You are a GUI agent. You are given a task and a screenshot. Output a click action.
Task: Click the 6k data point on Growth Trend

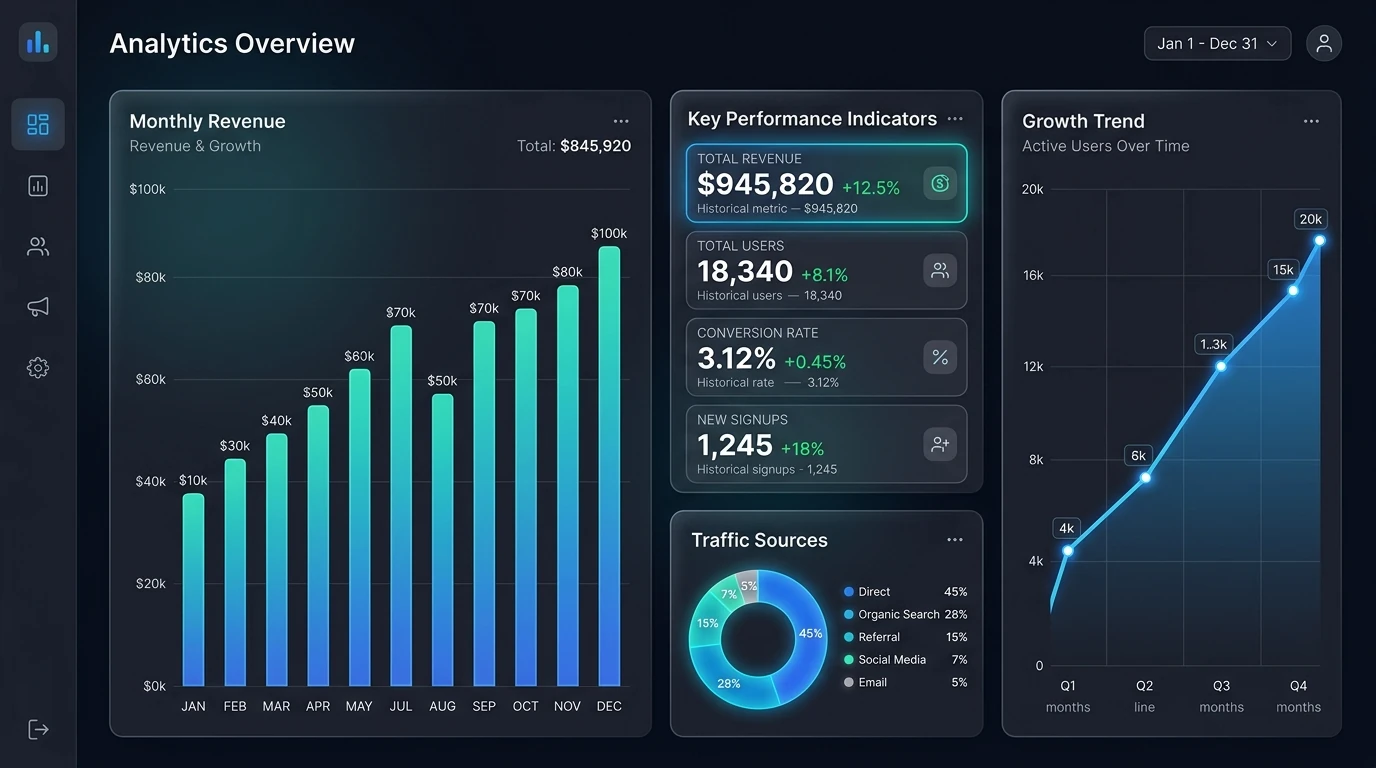1146,477
